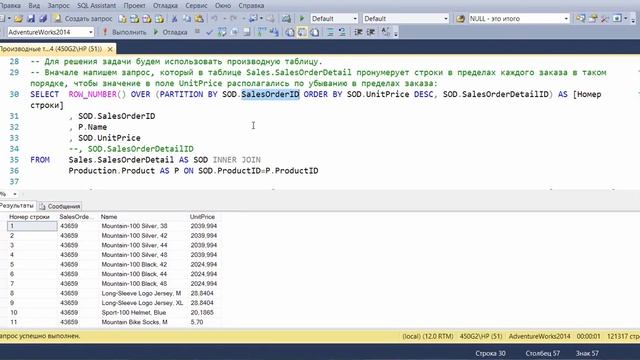
Task: Create an Analysis Services MDX query
Action: click(x=135, y=19)
